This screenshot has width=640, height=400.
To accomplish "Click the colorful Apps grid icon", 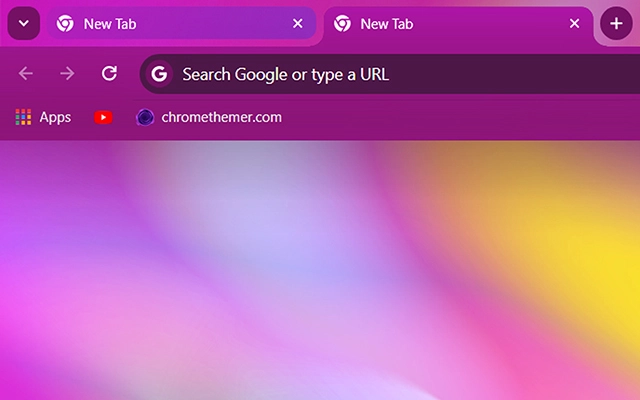I will click(24, 117).
